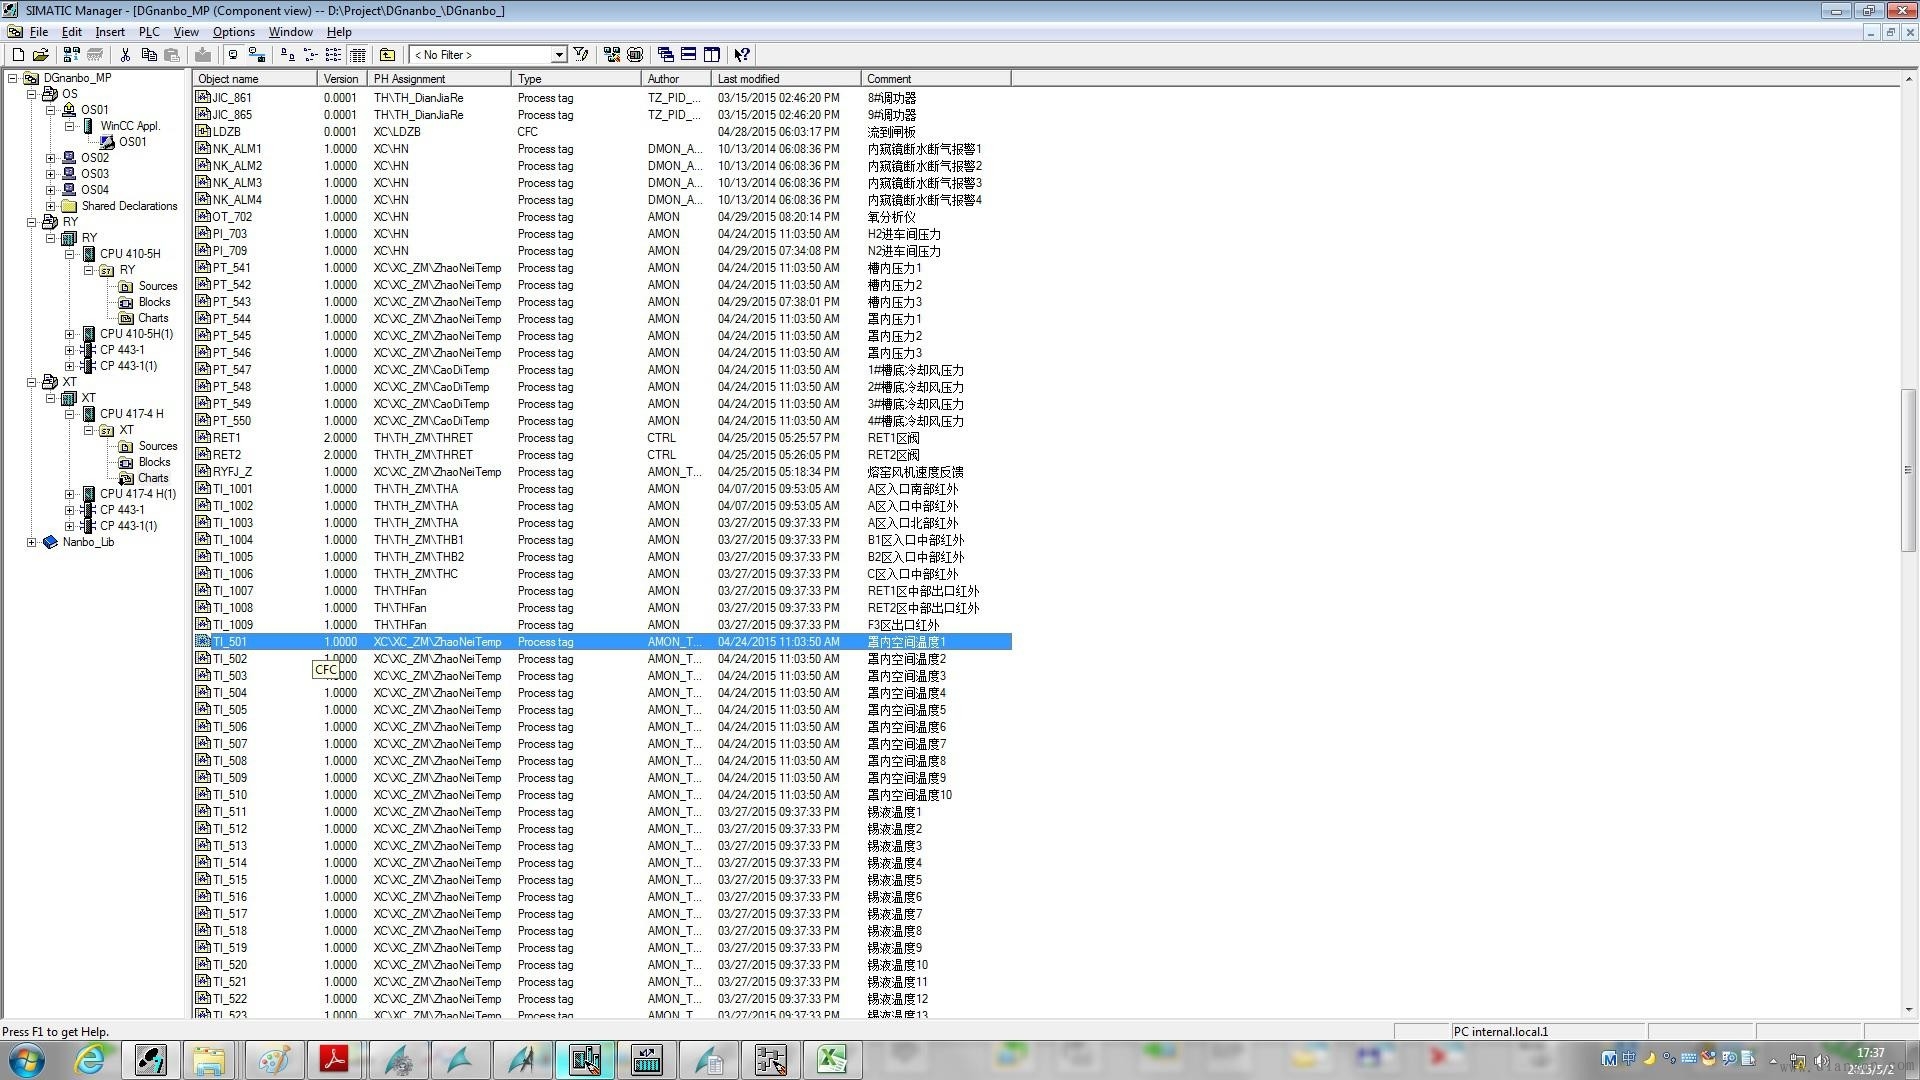Expand the Nanbo_Lib library node
Screen dimensions: 1920x1080
click(32, 542)
